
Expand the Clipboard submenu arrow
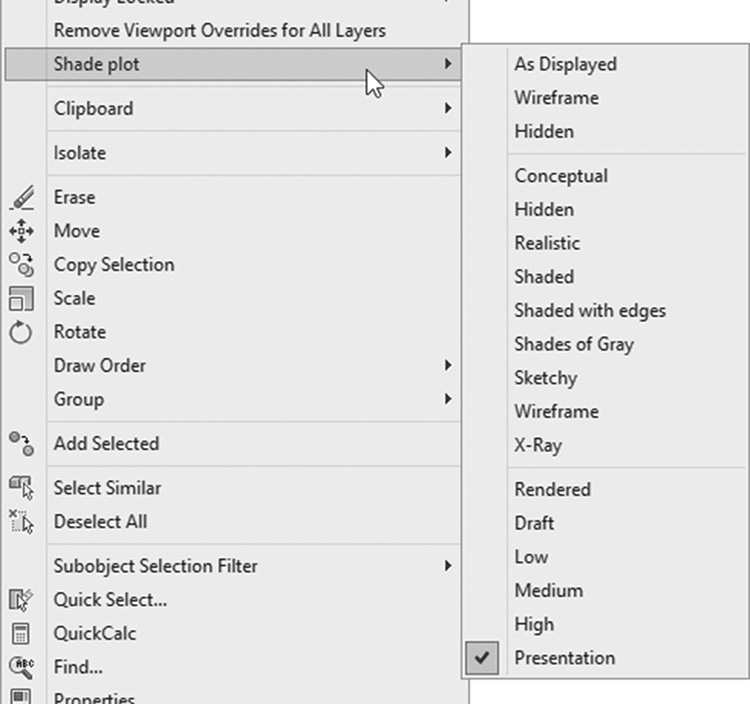(448, 108)
